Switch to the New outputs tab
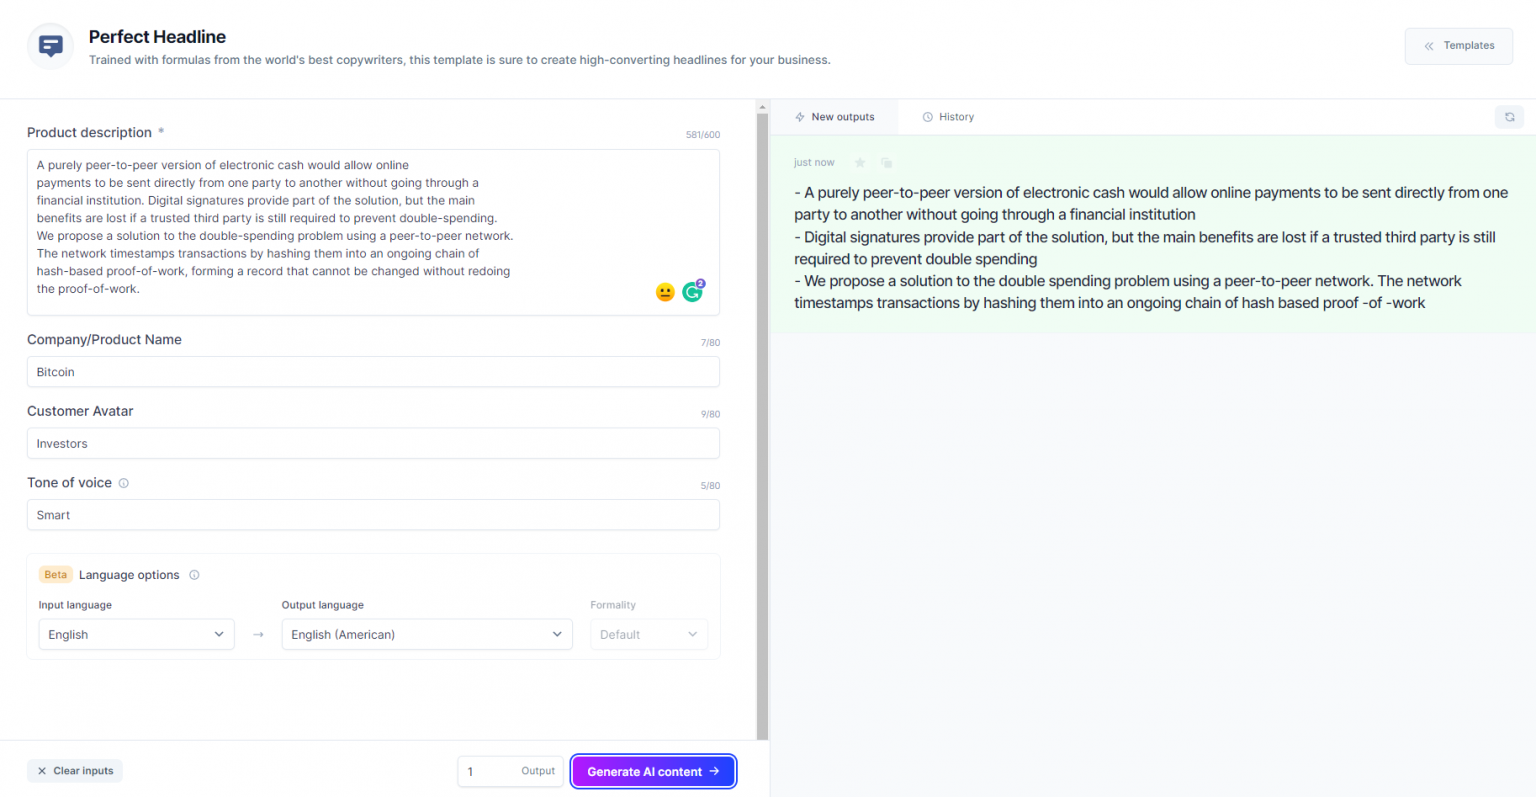The height and width of the screenshot is (797, 1536). click(x=834, y=117)
